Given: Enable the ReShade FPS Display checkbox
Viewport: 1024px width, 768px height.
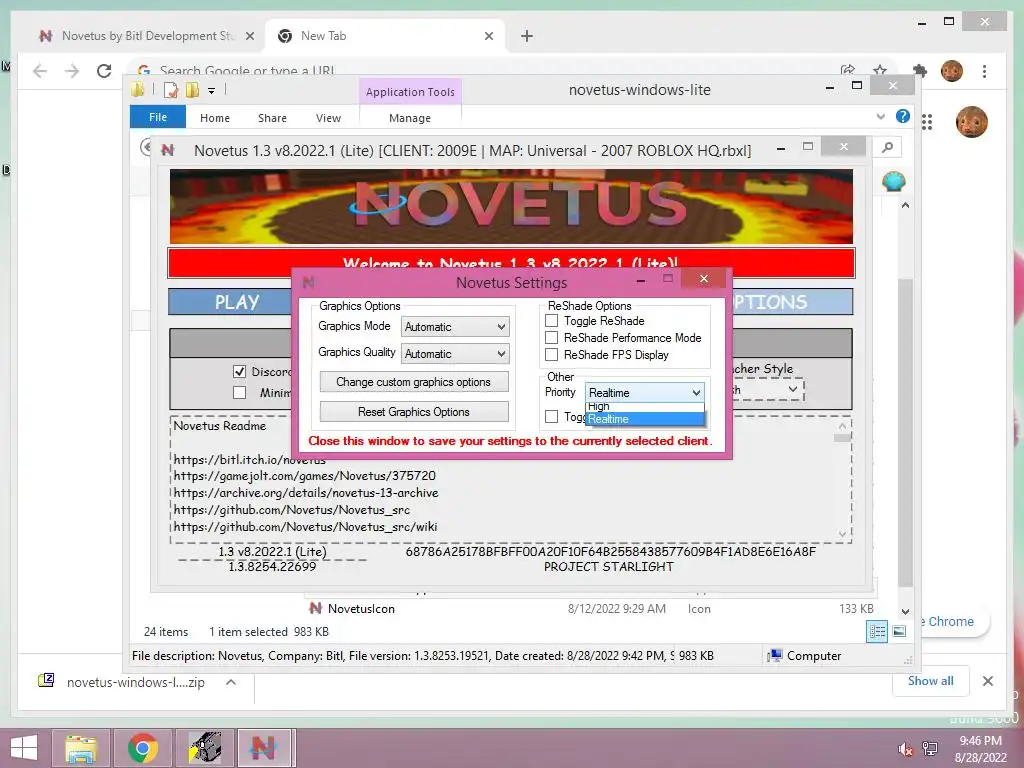Looking at the screenshot, I should point(552,355).
